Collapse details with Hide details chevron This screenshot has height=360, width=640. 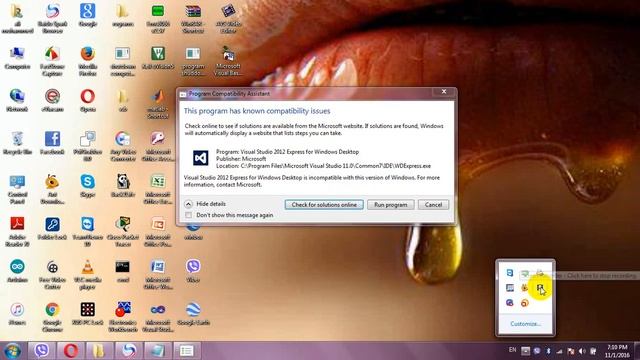click(x=189, y=204)
